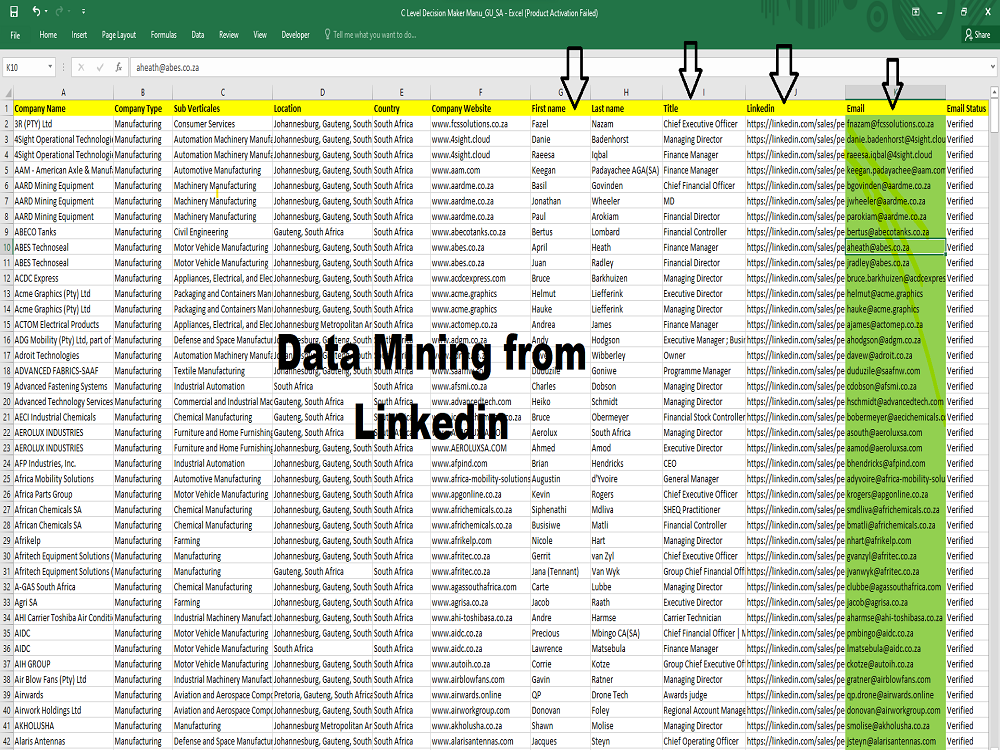Switch to the Home tab
The height and width of the screenshot is (750, 1000).
pyautogui.click(x=48, y=34)
